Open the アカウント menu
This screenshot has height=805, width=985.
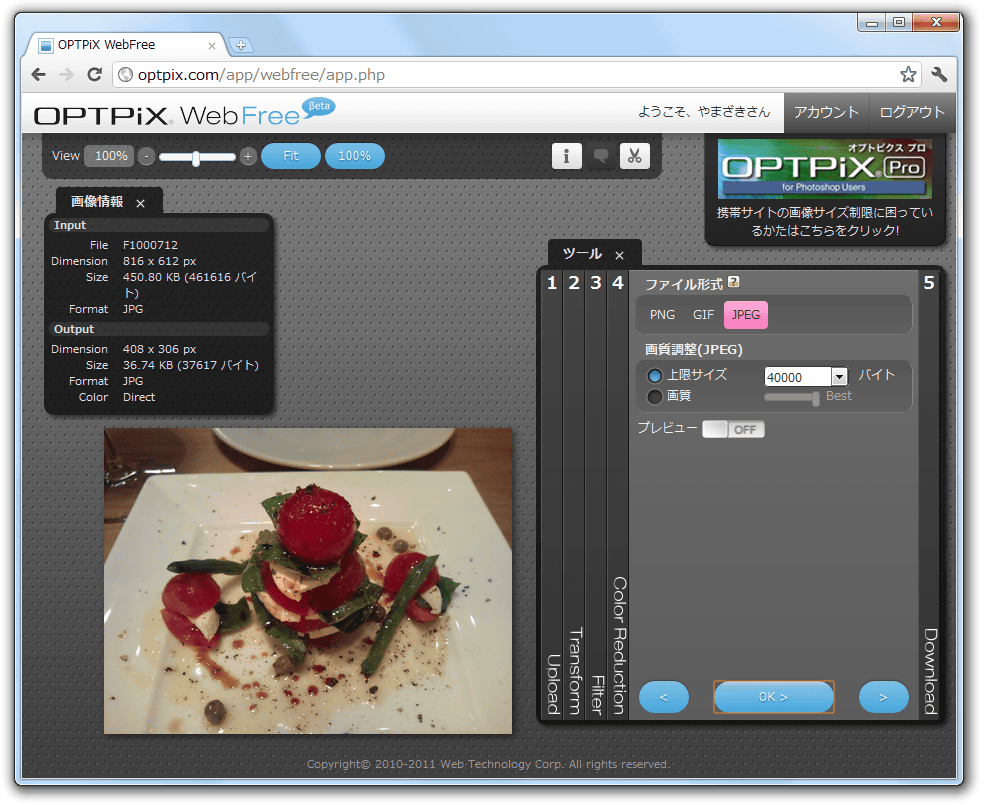[x=826, y=112]
